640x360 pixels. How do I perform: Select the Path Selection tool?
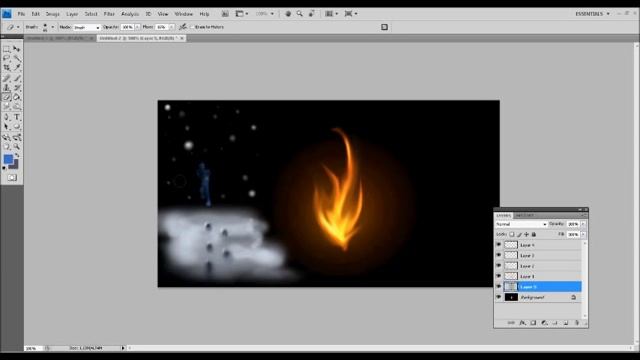[7, 127]
